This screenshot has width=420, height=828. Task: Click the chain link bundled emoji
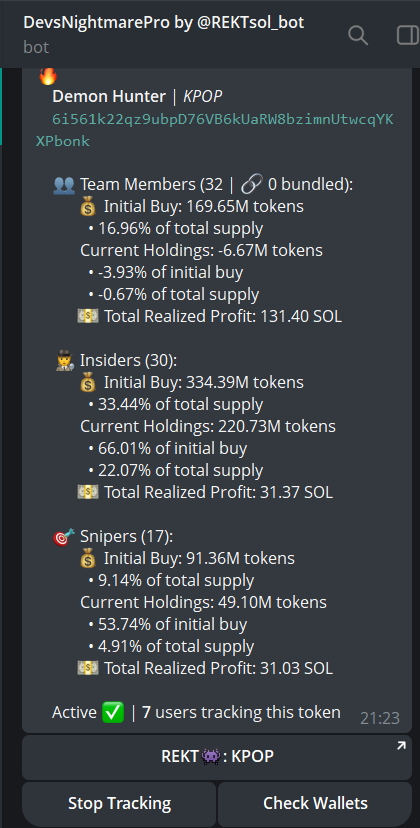251,185
